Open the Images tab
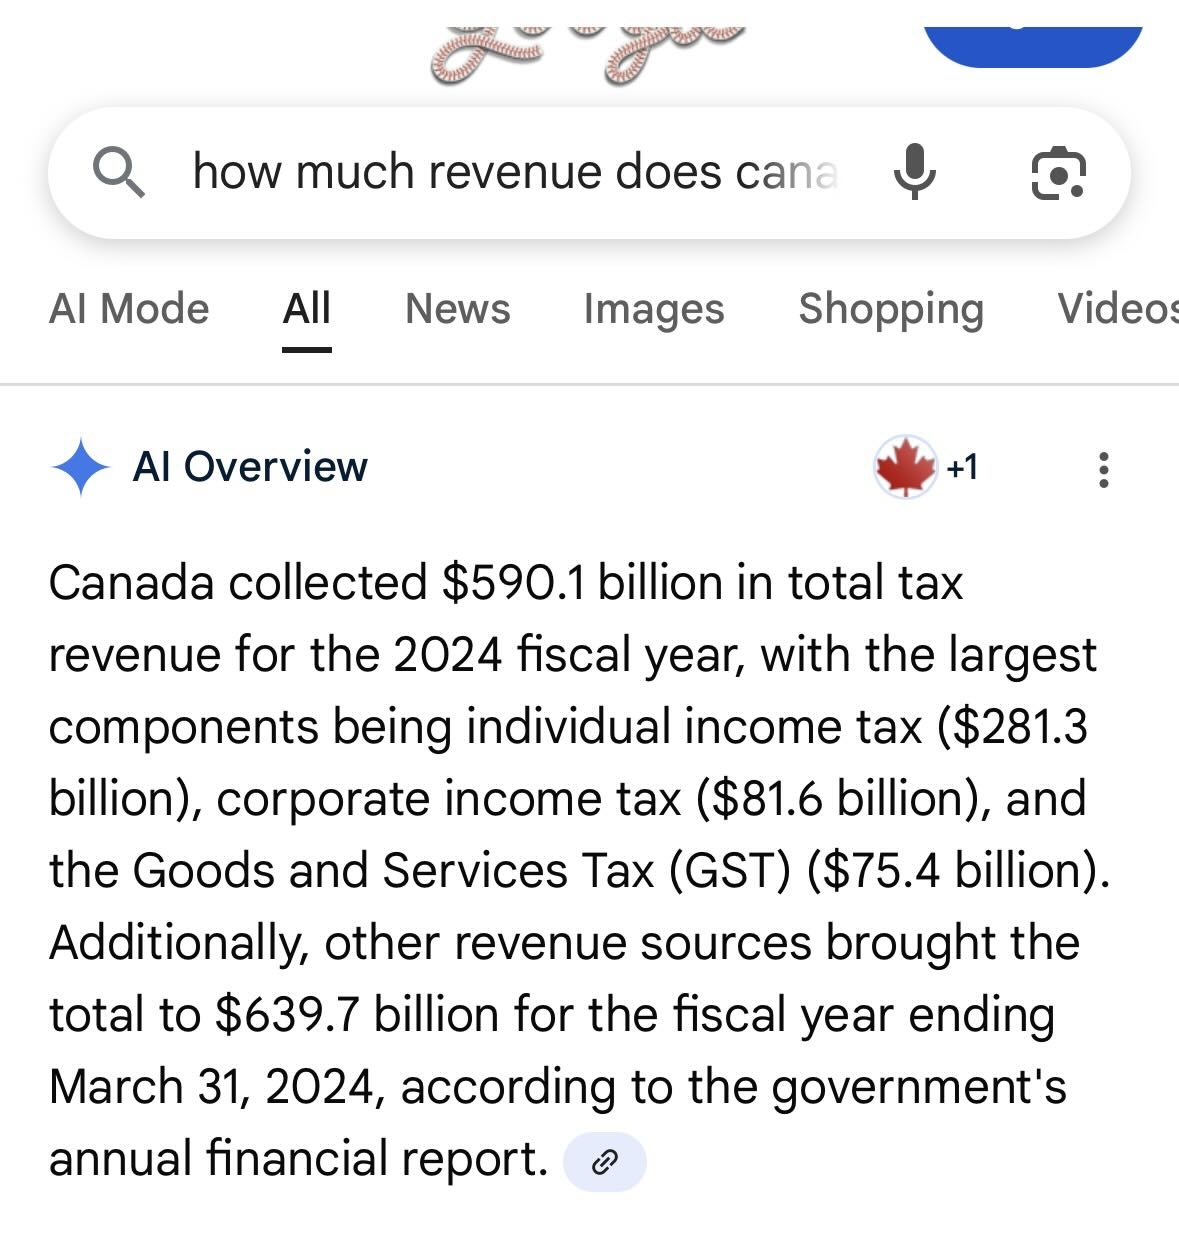Image resolution: width=1179 pixels, height=1243 pixels. [653, 309]
